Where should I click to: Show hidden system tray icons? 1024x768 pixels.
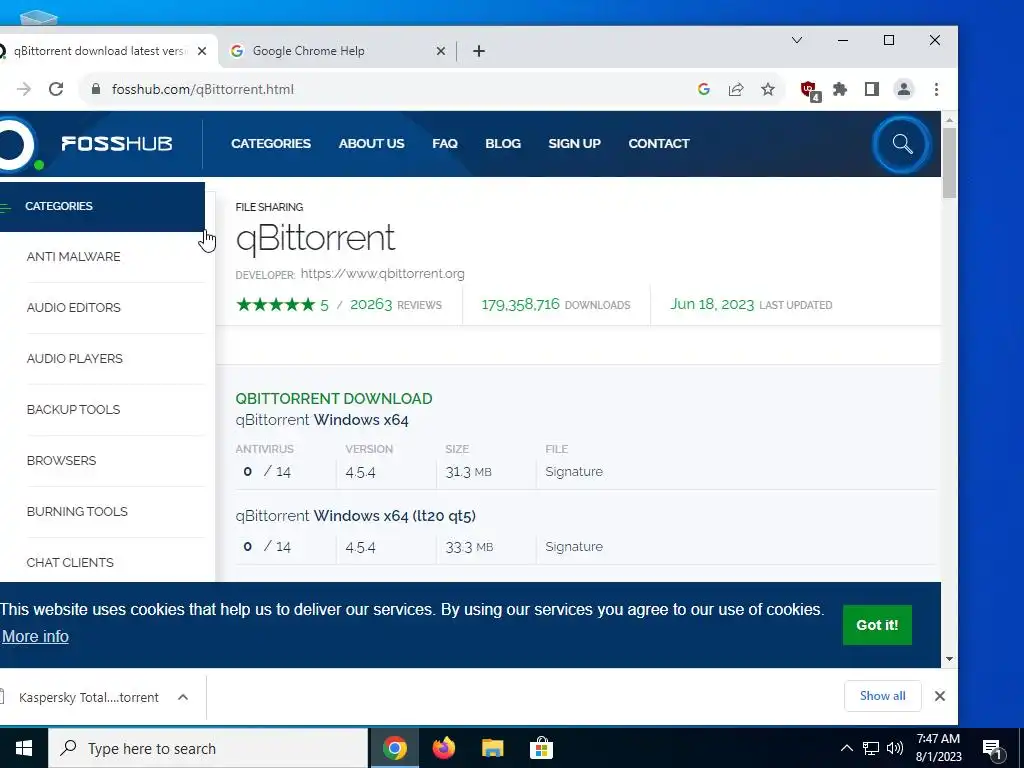[846, 748]
